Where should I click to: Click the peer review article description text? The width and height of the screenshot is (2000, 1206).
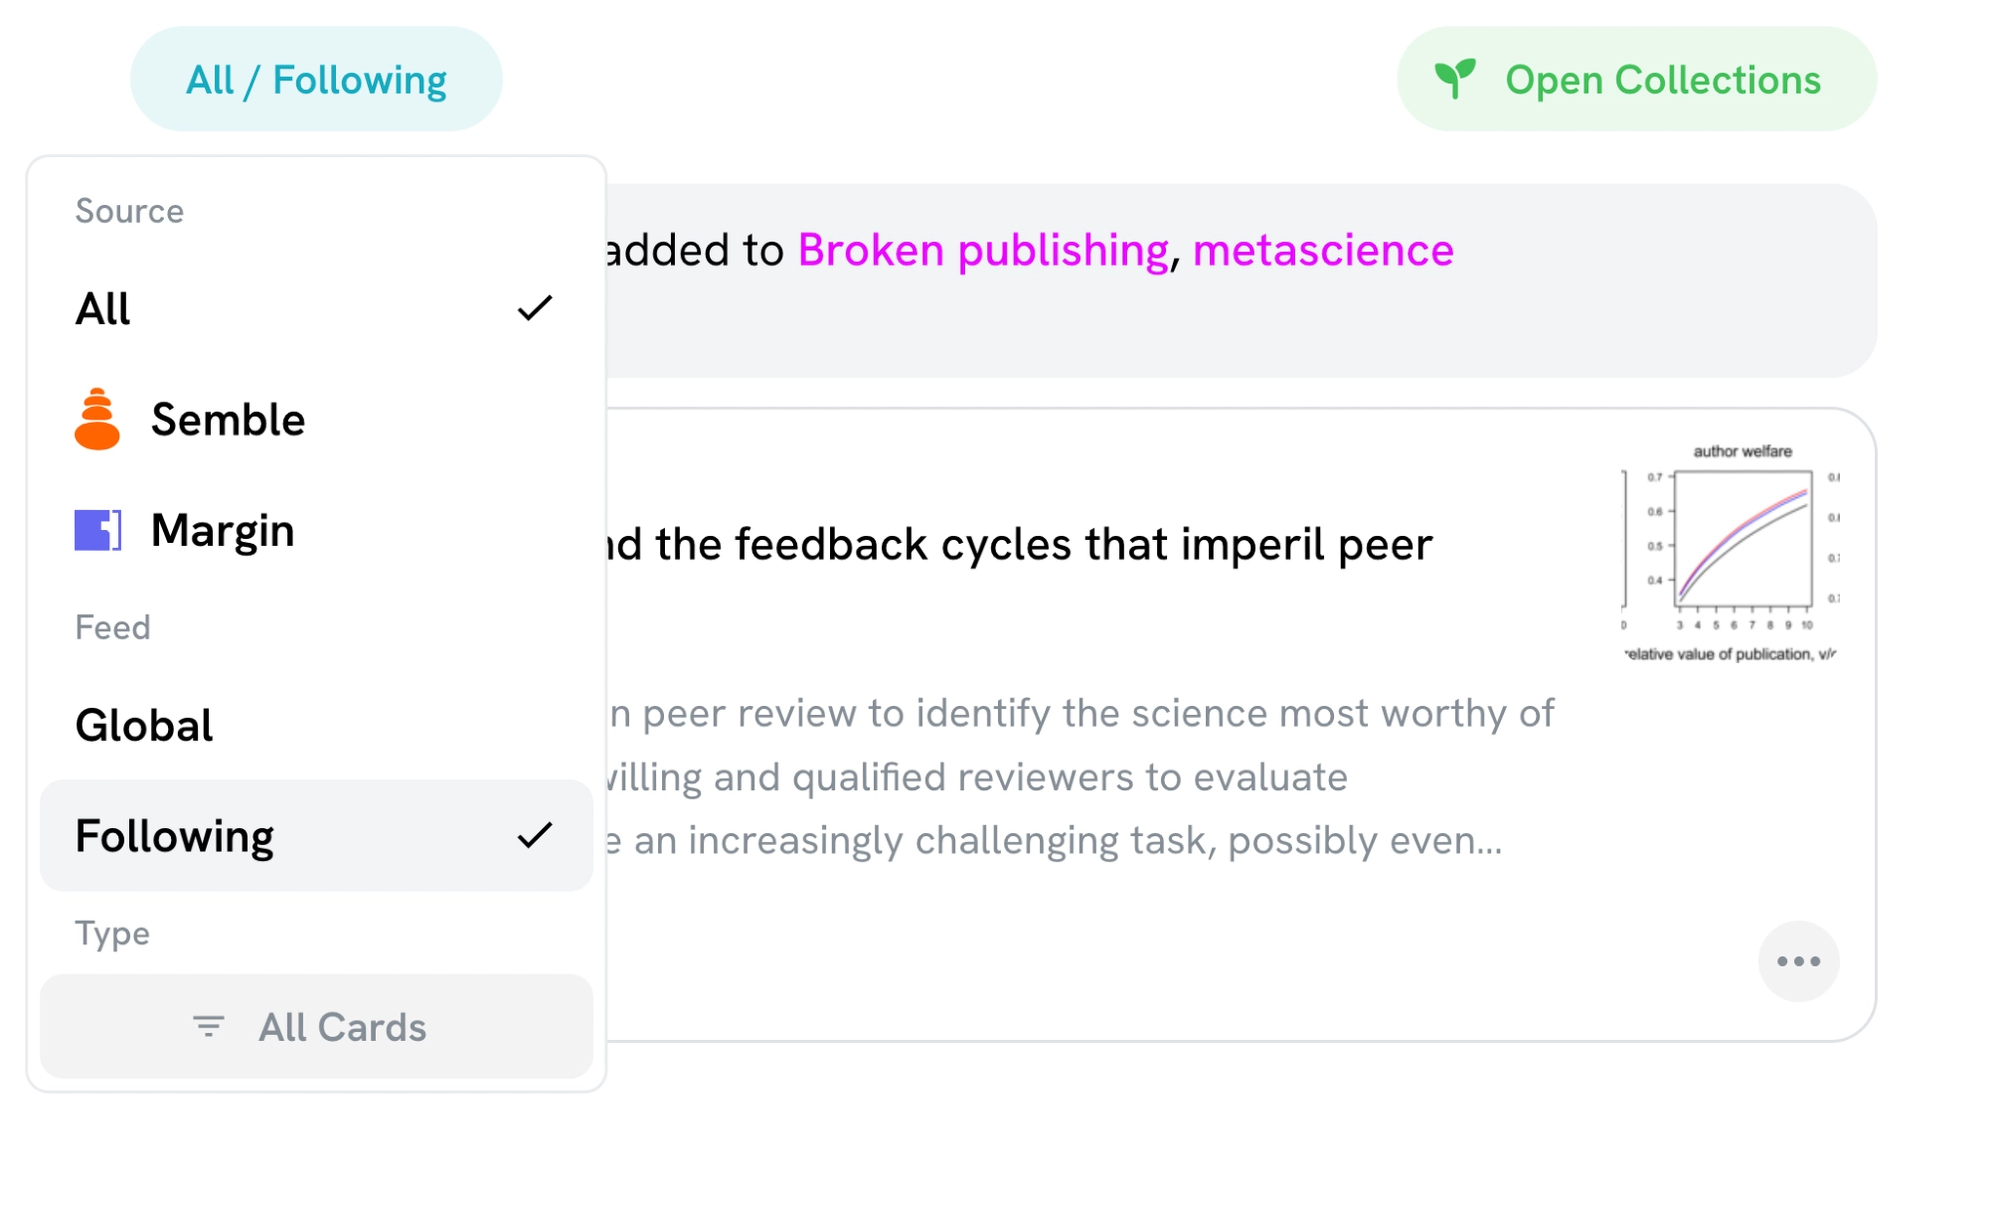click(x=1080, y=777)
